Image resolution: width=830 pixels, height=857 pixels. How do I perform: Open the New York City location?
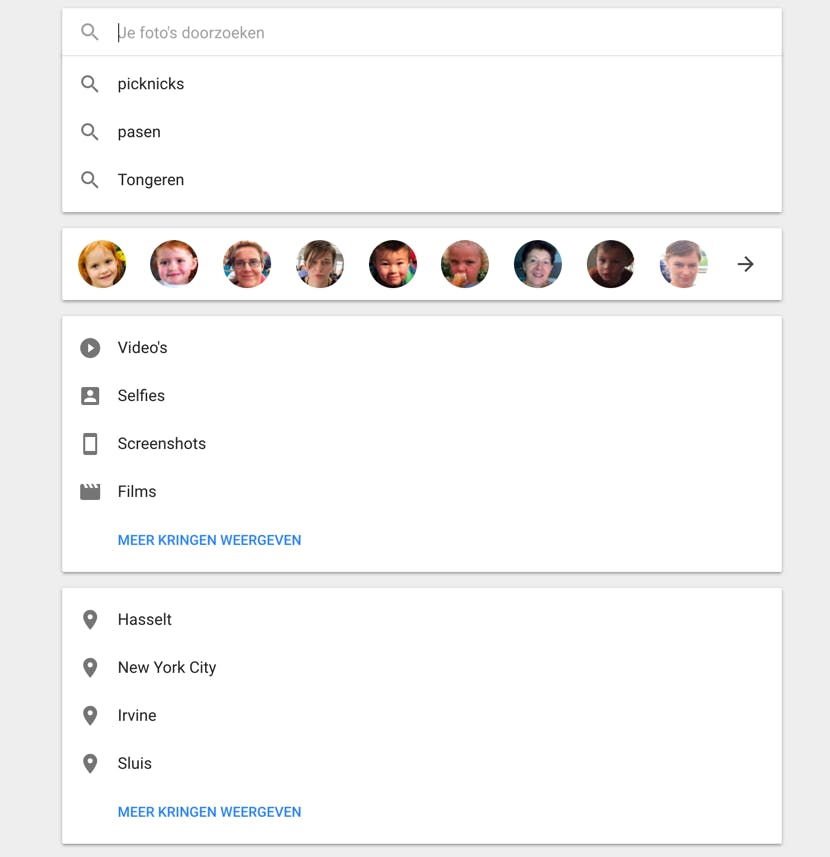coord(167,668)
